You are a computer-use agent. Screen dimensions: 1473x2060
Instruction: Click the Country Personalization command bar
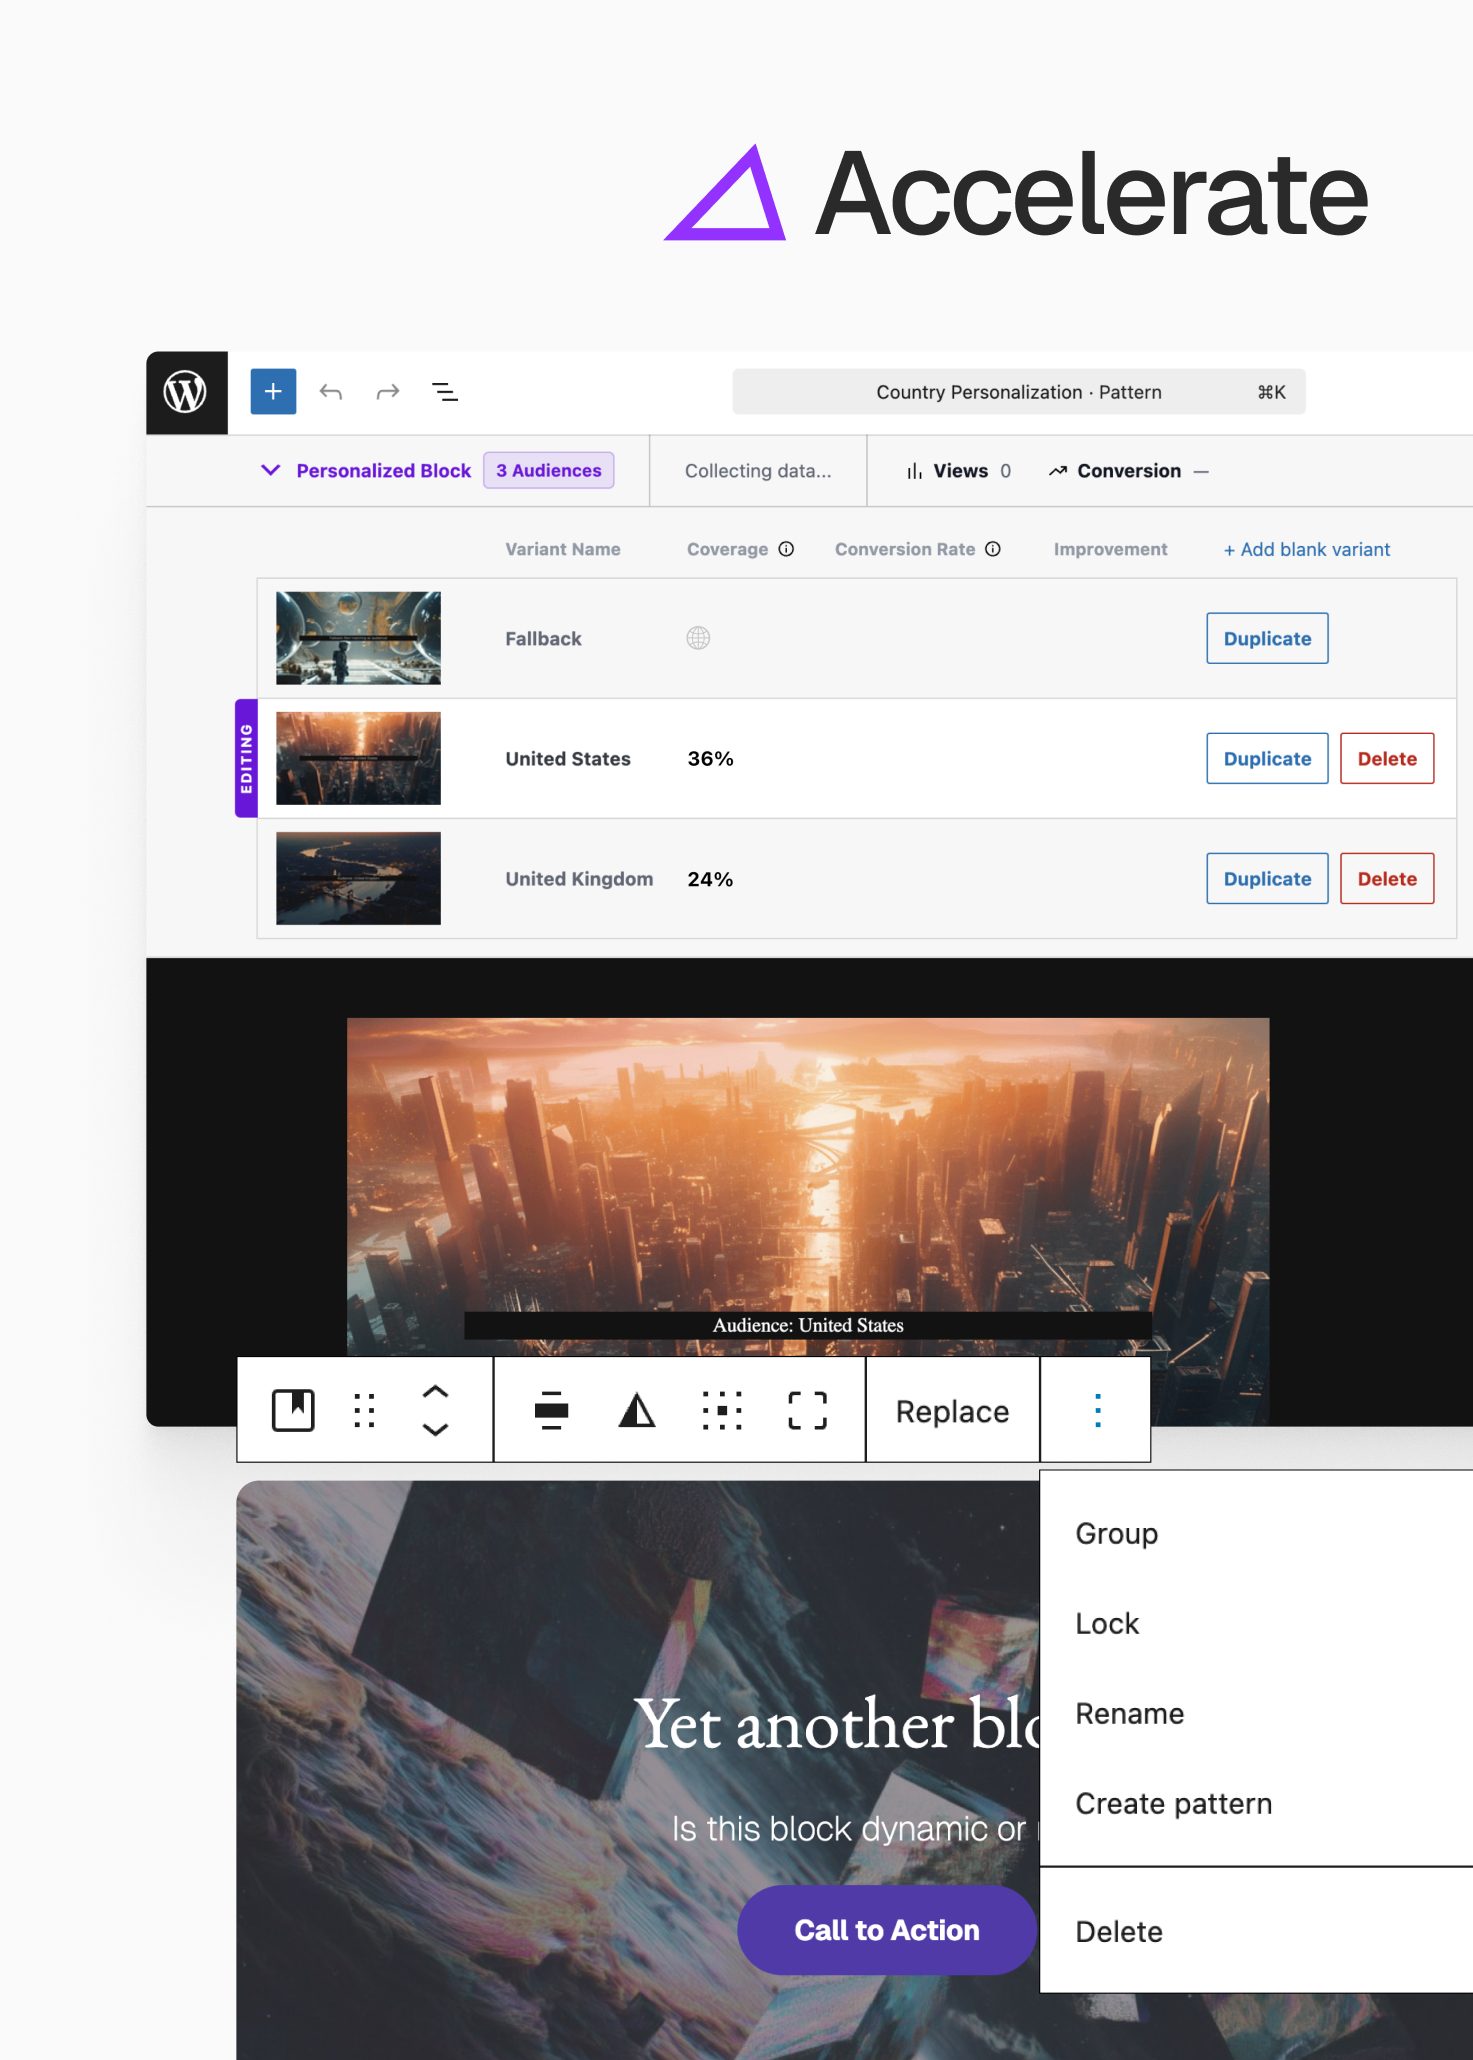click(1018, 392)
